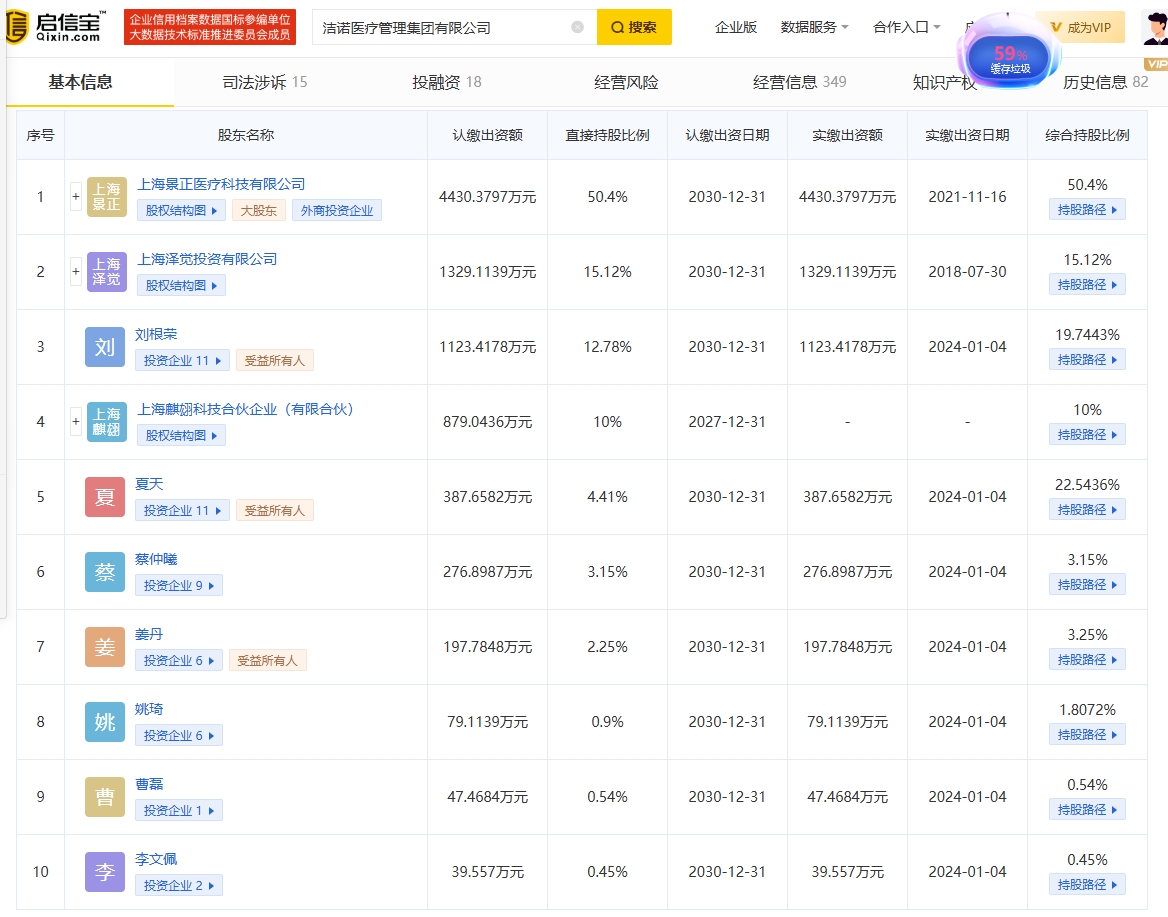Screen dimensions: 1168x917
Task: Click the 上海麒翙 shareholder logo icon
Action: [x=107, y=422]
